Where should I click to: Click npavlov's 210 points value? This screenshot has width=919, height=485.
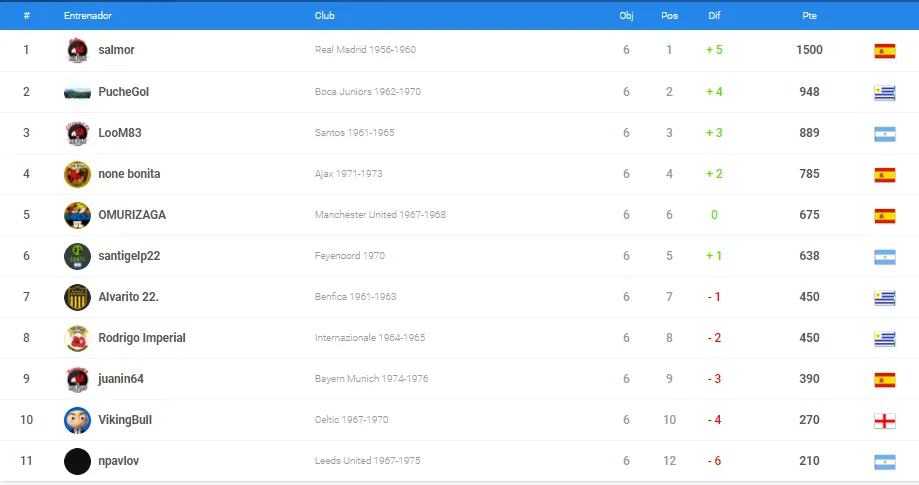809,461
